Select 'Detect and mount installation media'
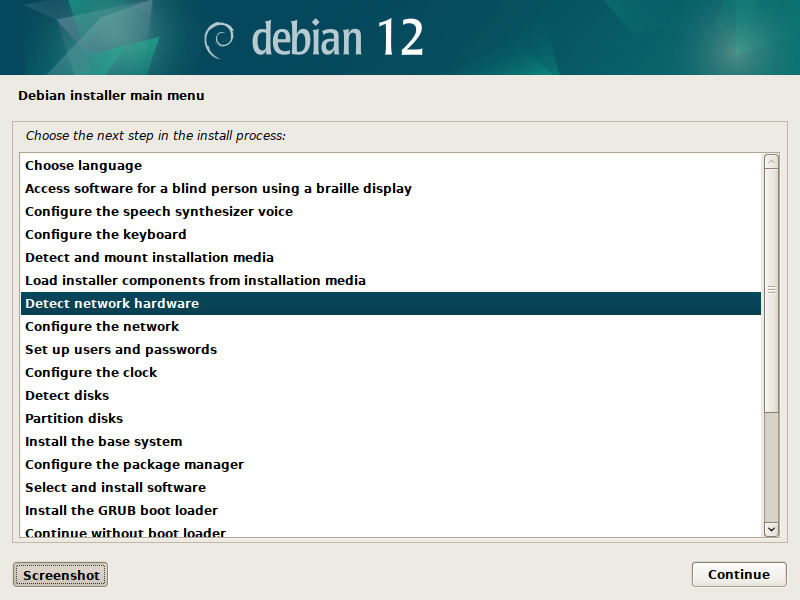This screenshot has width=800, height=600. [x=391, y=257]
